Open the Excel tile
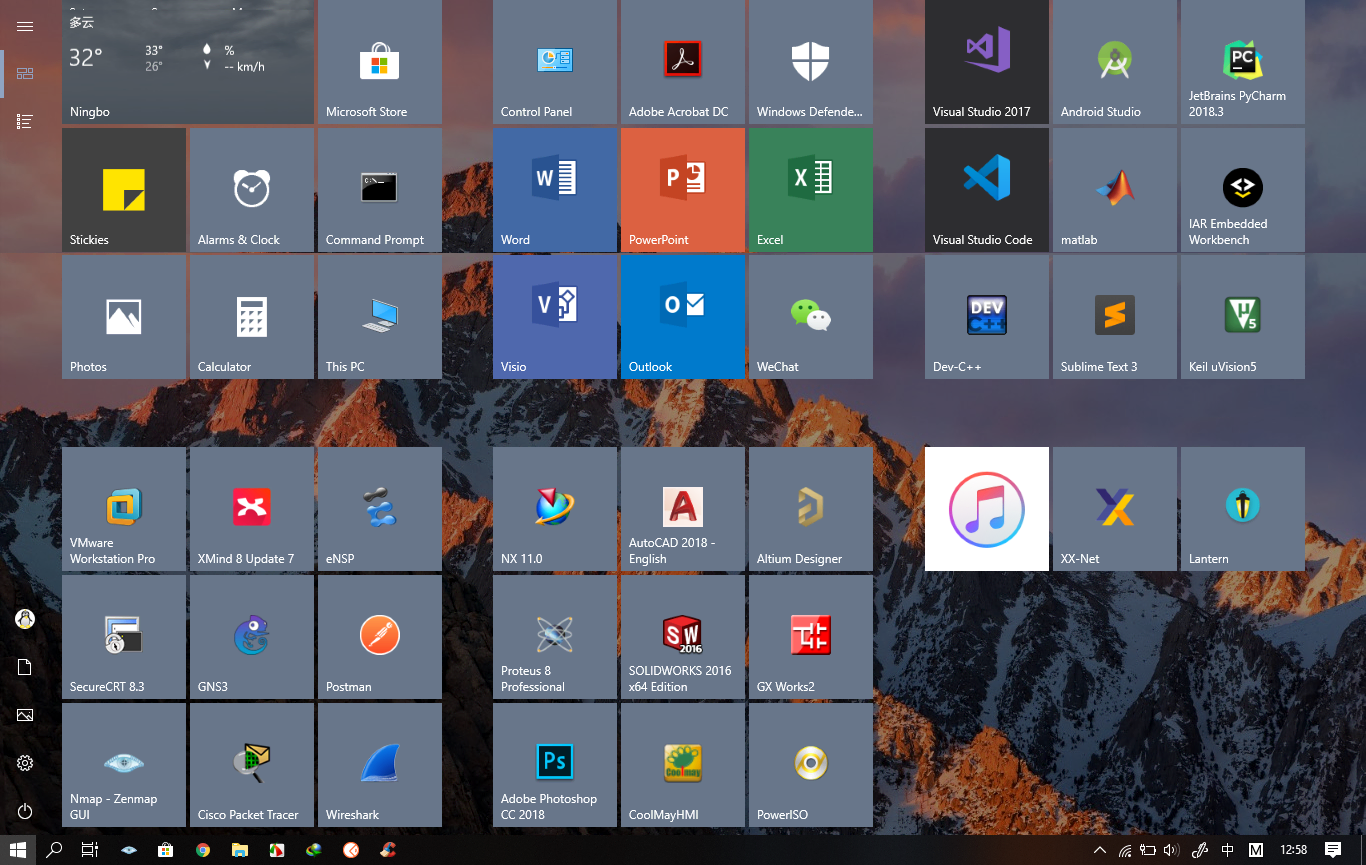Image resolution: width=1366 pixels, height=865 pixels. 811,190
